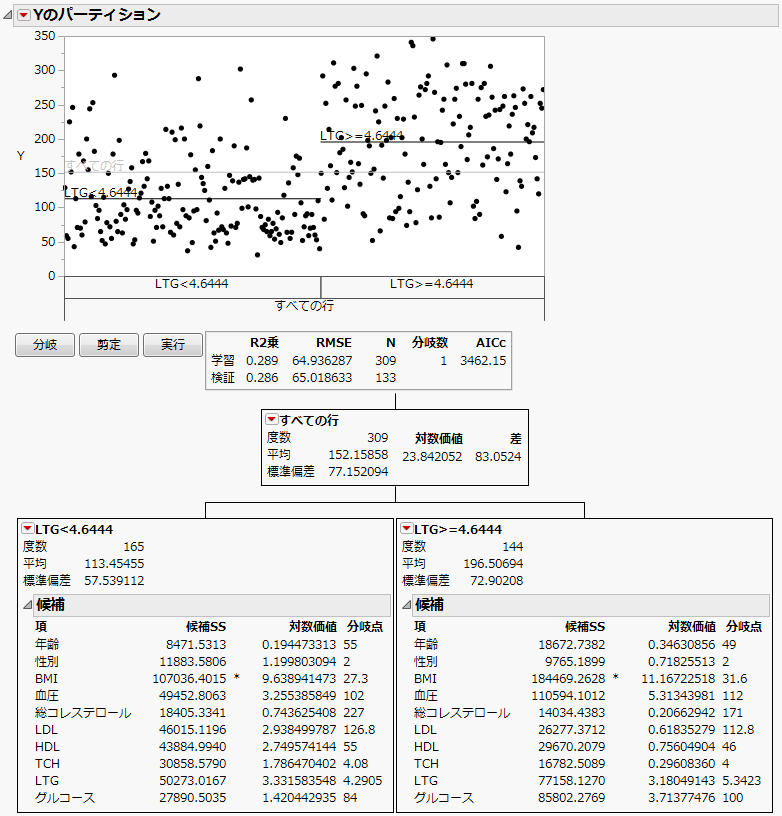Viewport: 782px width, 816px height.
Task: Open red triangle menu on LTG>=4.6444 node
Action: [407, 529]
